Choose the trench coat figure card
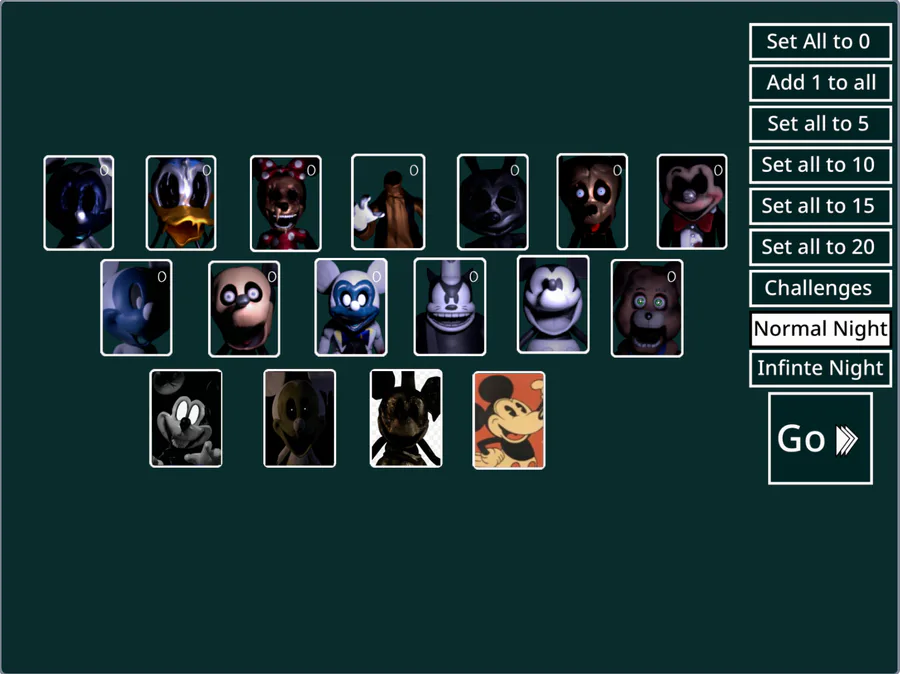 (x=388, y=202)
